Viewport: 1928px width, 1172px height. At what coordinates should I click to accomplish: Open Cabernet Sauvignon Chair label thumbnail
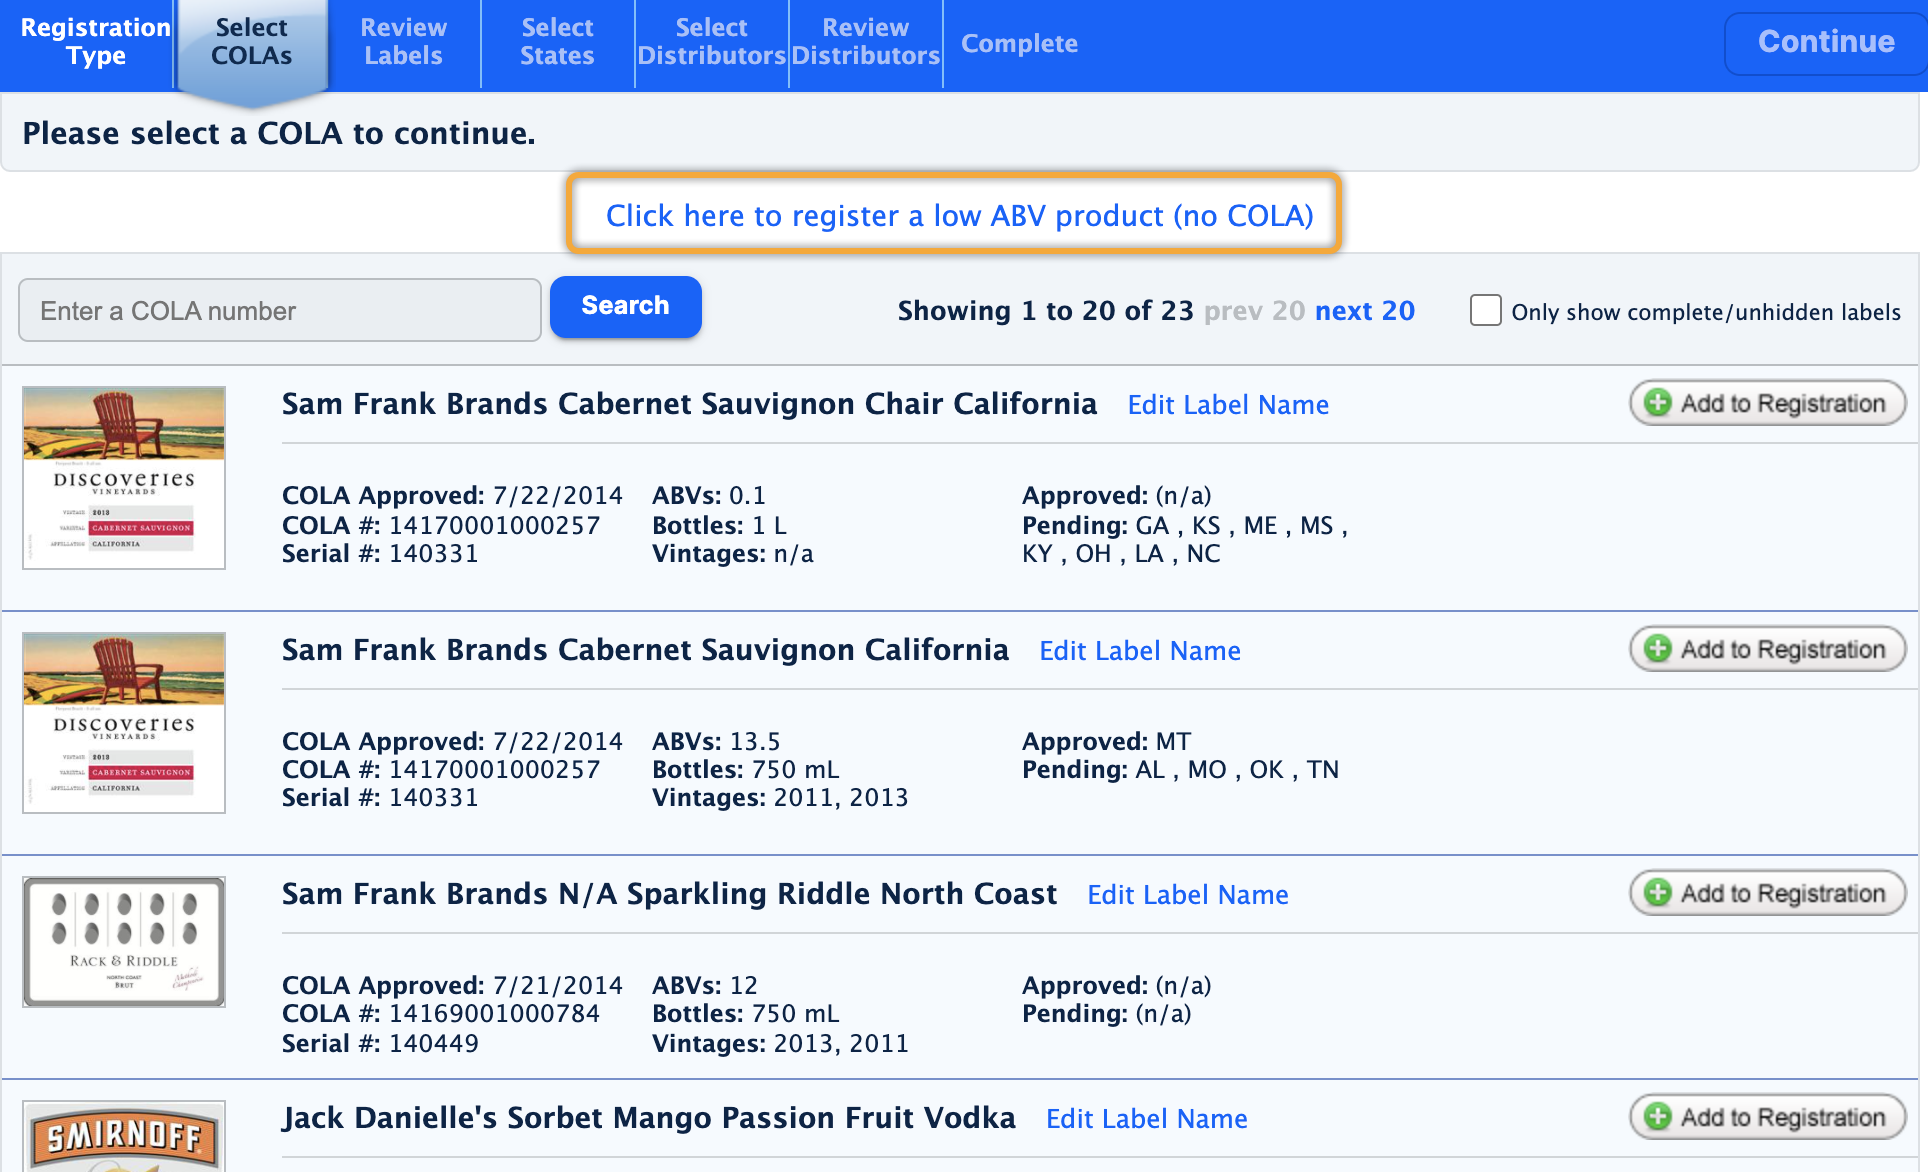pyautogui.click(x=124, y=478)
